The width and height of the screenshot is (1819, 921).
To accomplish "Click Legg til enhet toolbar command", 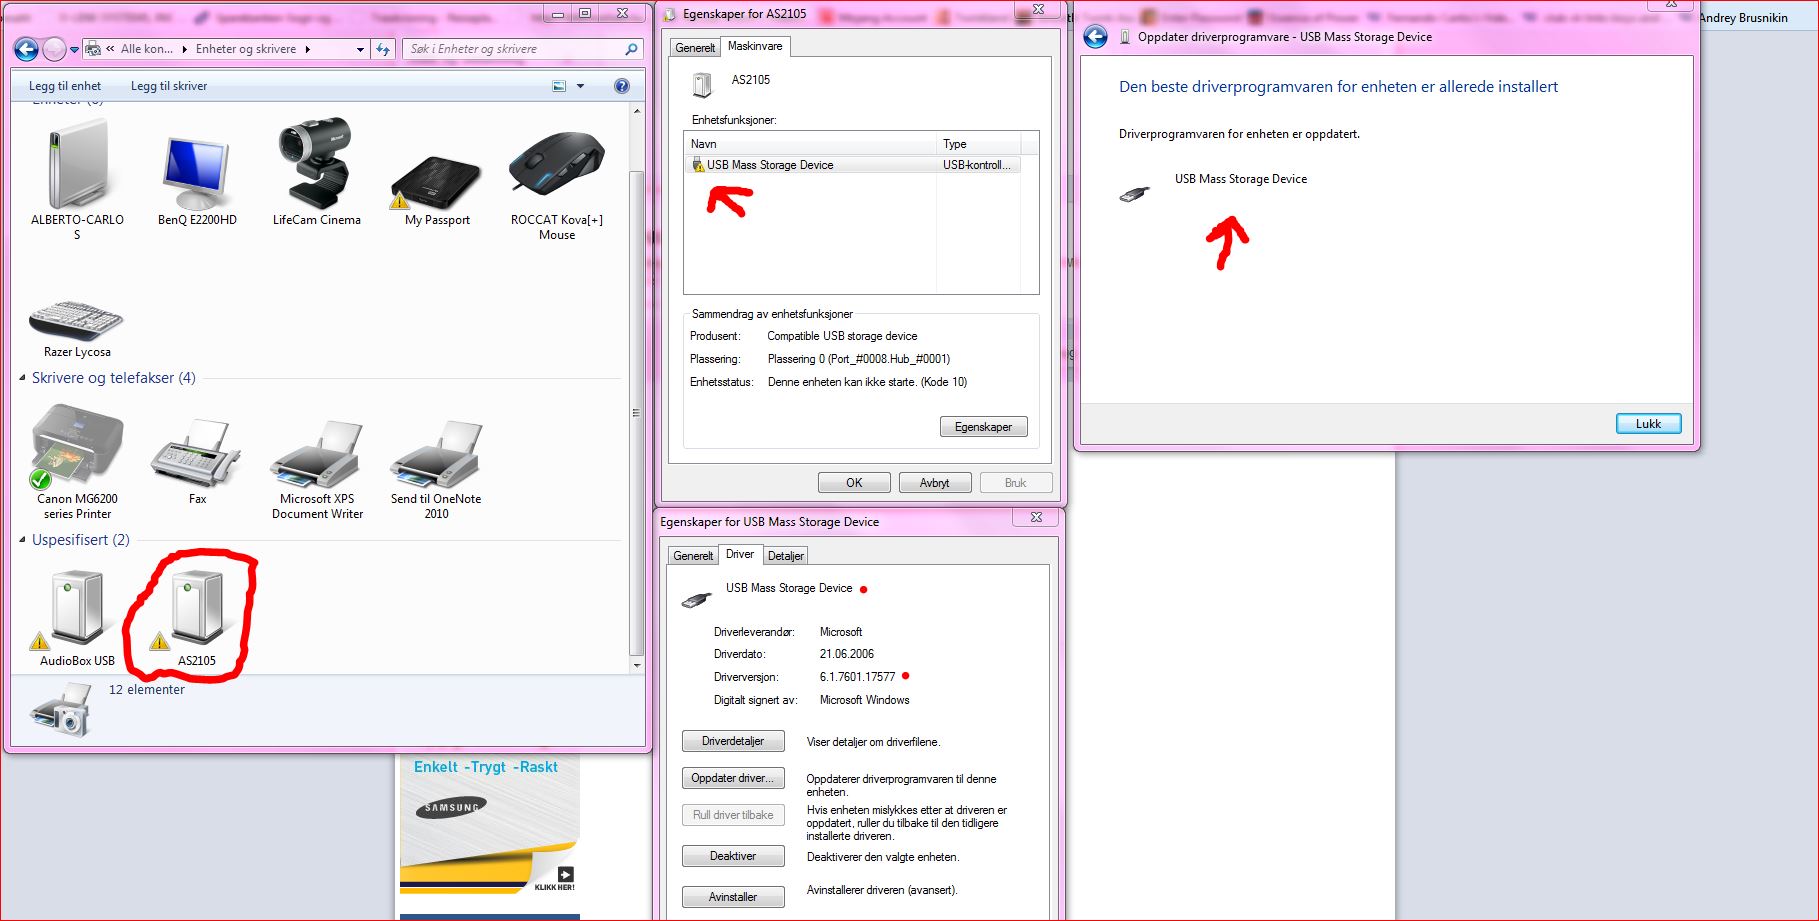I will pyautogui.click(x=65, y=86).
